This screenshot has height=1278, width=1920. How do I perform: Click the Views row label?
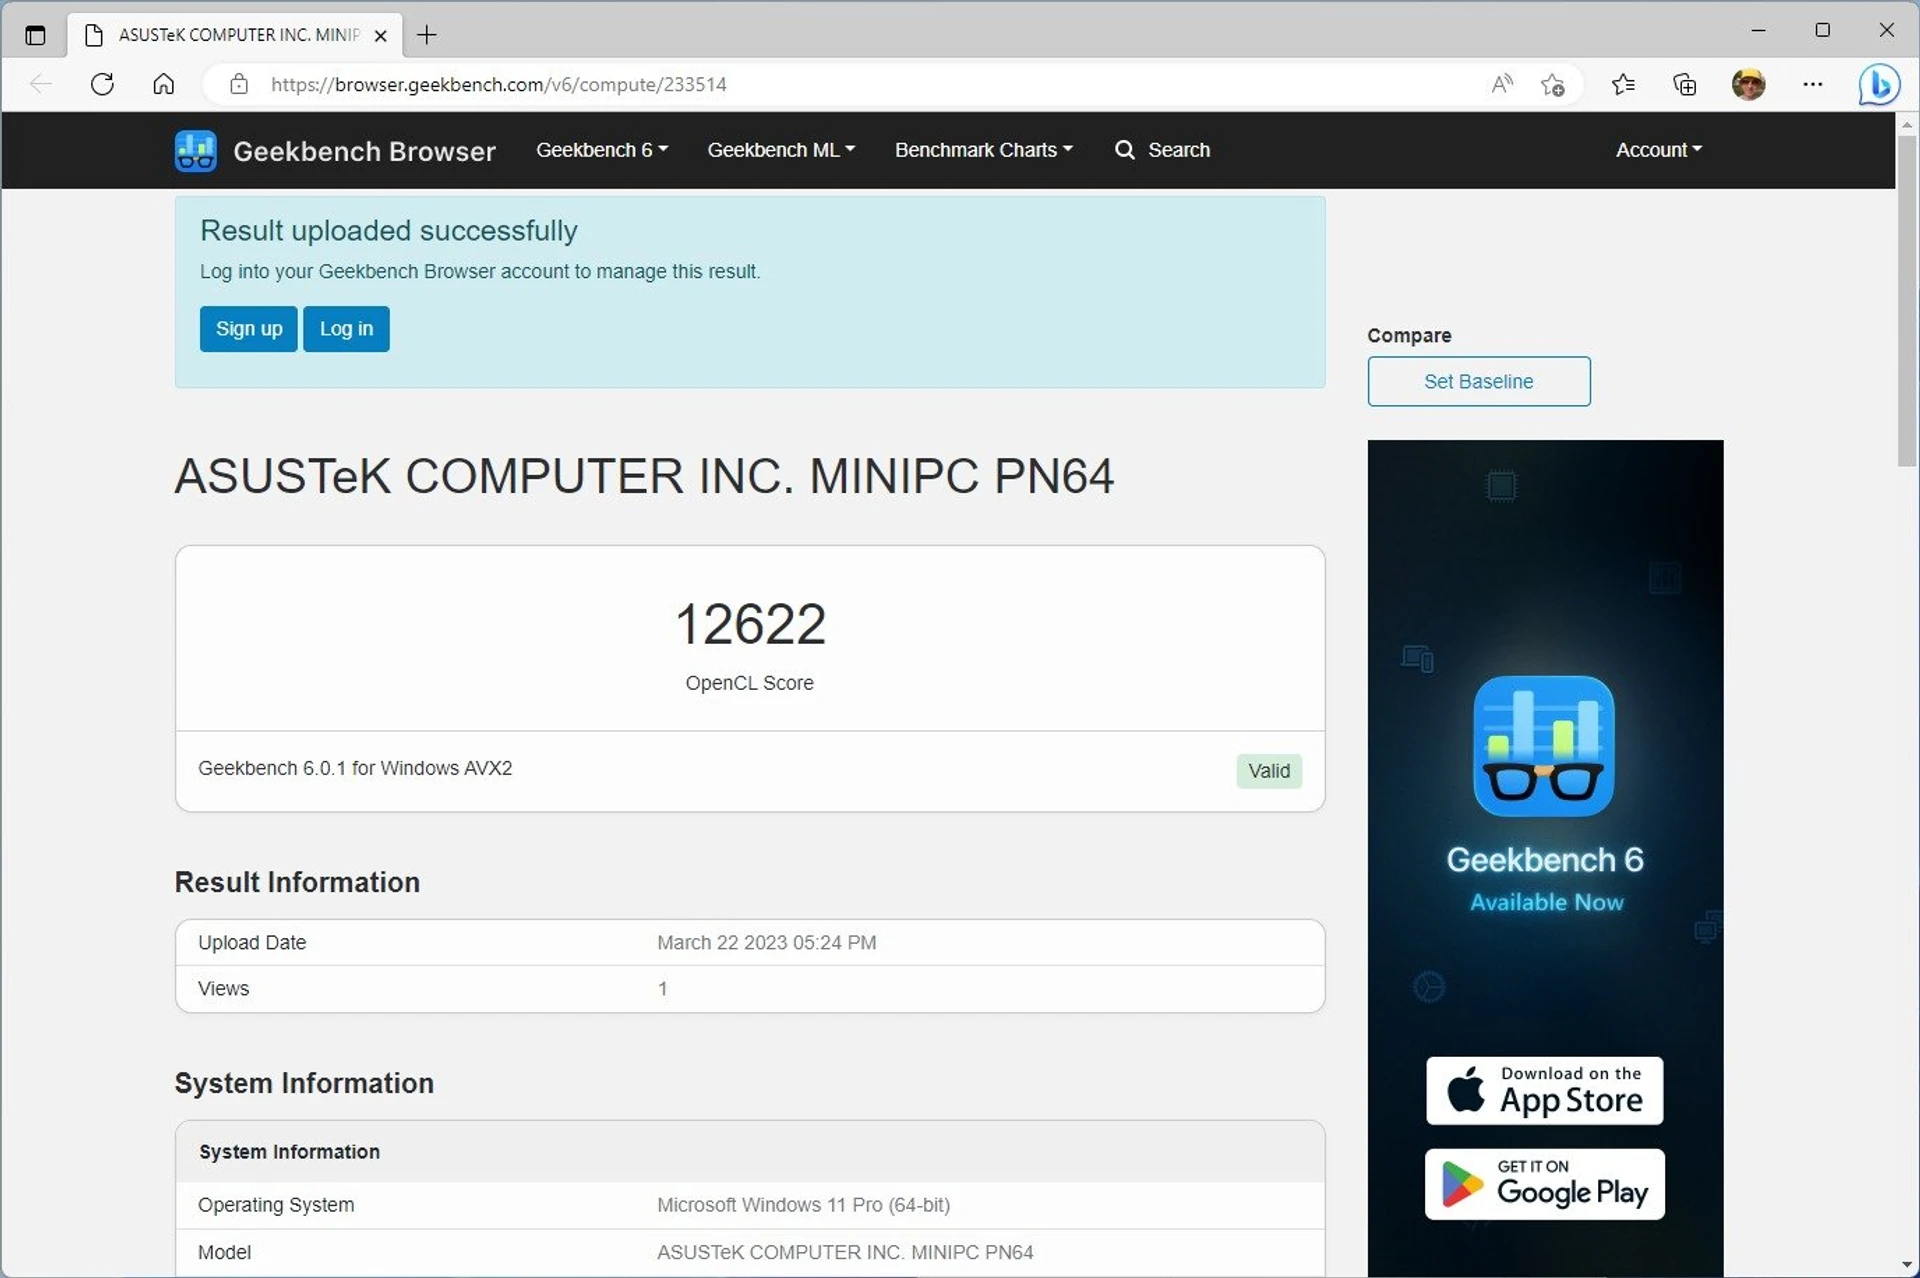pyautogui.click(x=224, y=989)
